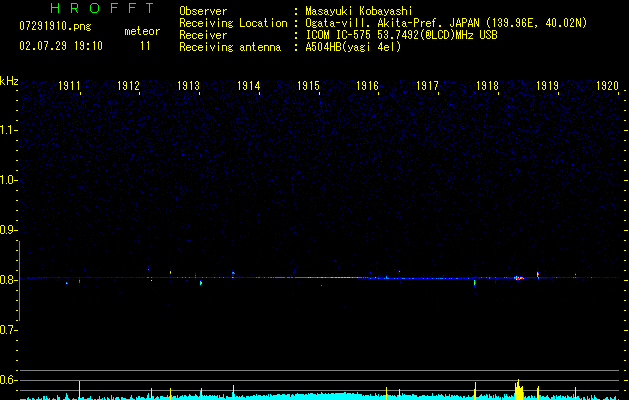This screenshot has width=629, height=400.
Task: Click the 1913 time marker
Action: pos(189,85)
